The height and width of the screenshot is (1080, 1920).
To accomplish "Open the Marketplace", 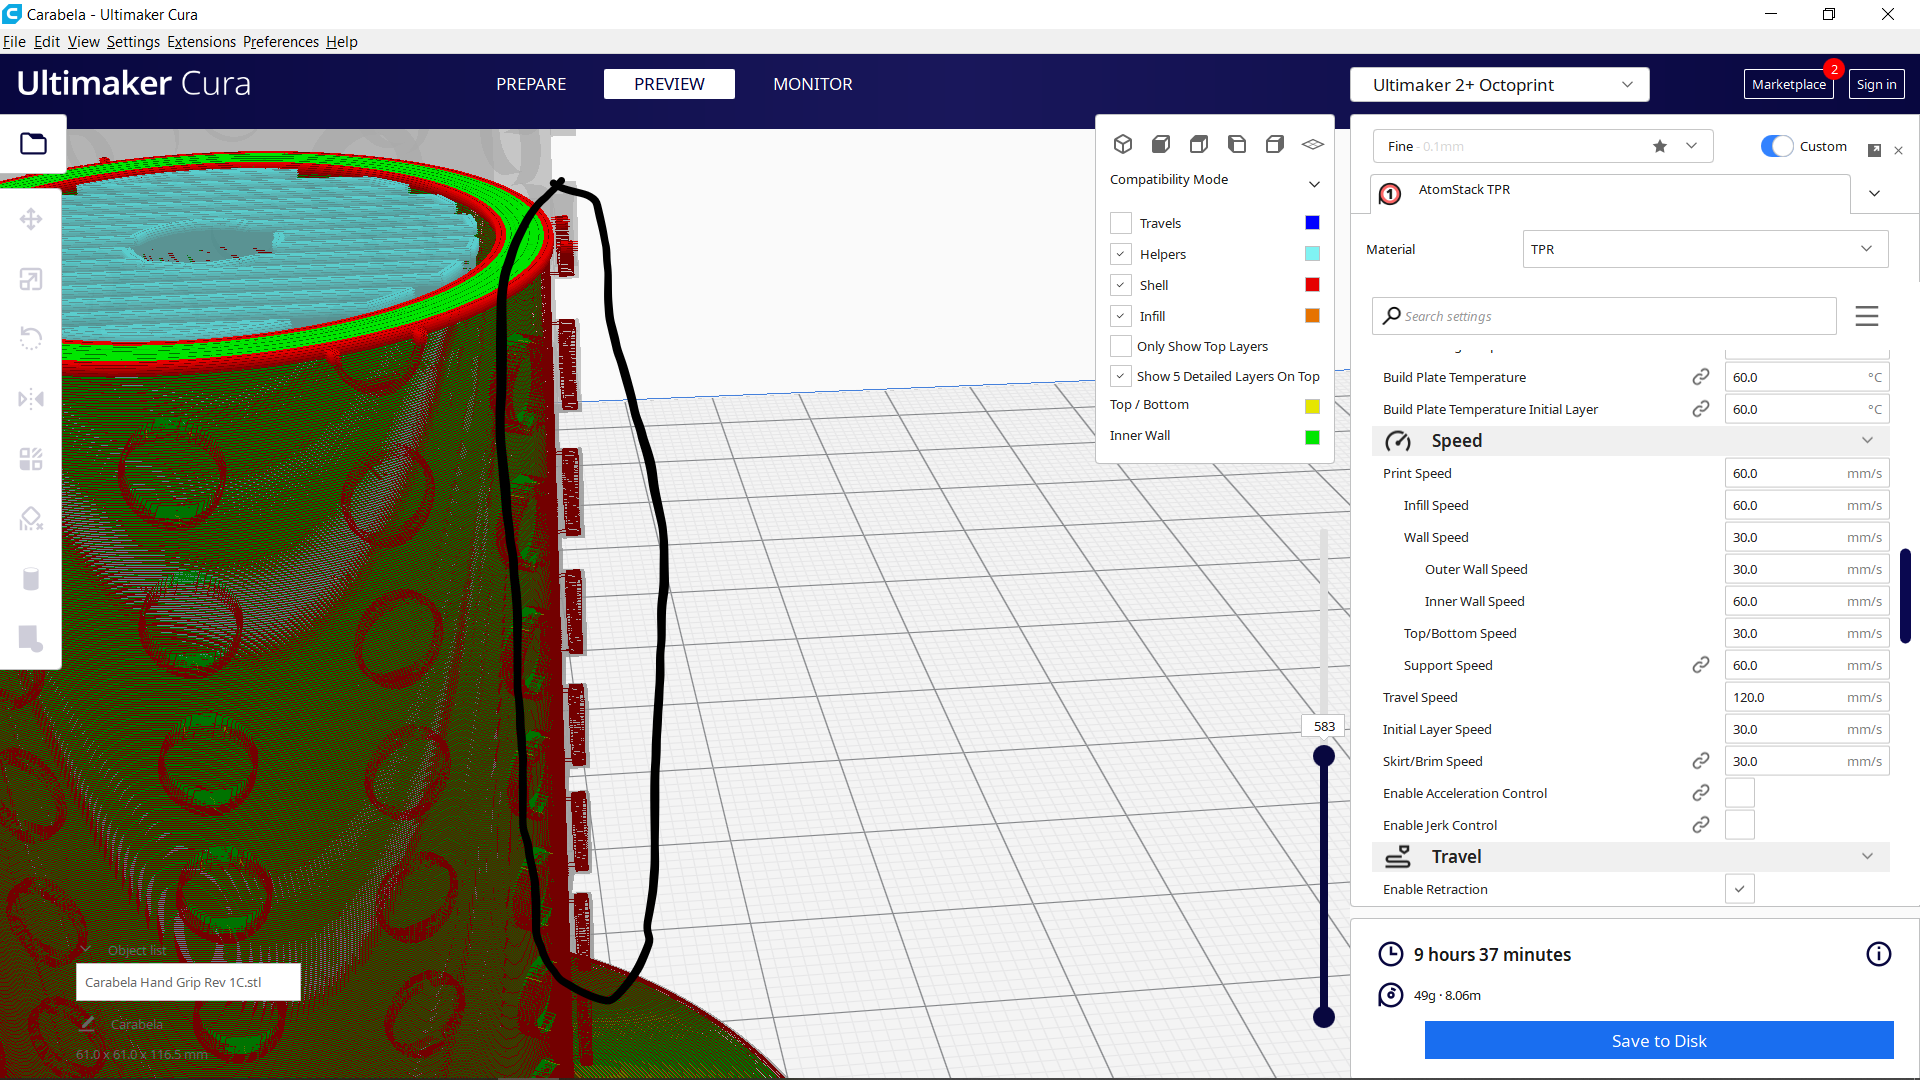I will pos(1789,84).
